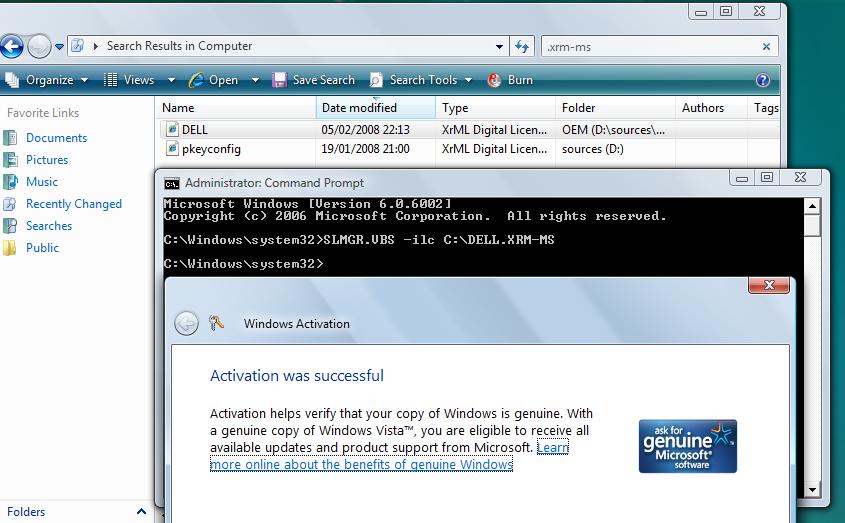This screenshot has width=845, height=523.
Task: Open Documents favorite link
Action: [56, 138]
